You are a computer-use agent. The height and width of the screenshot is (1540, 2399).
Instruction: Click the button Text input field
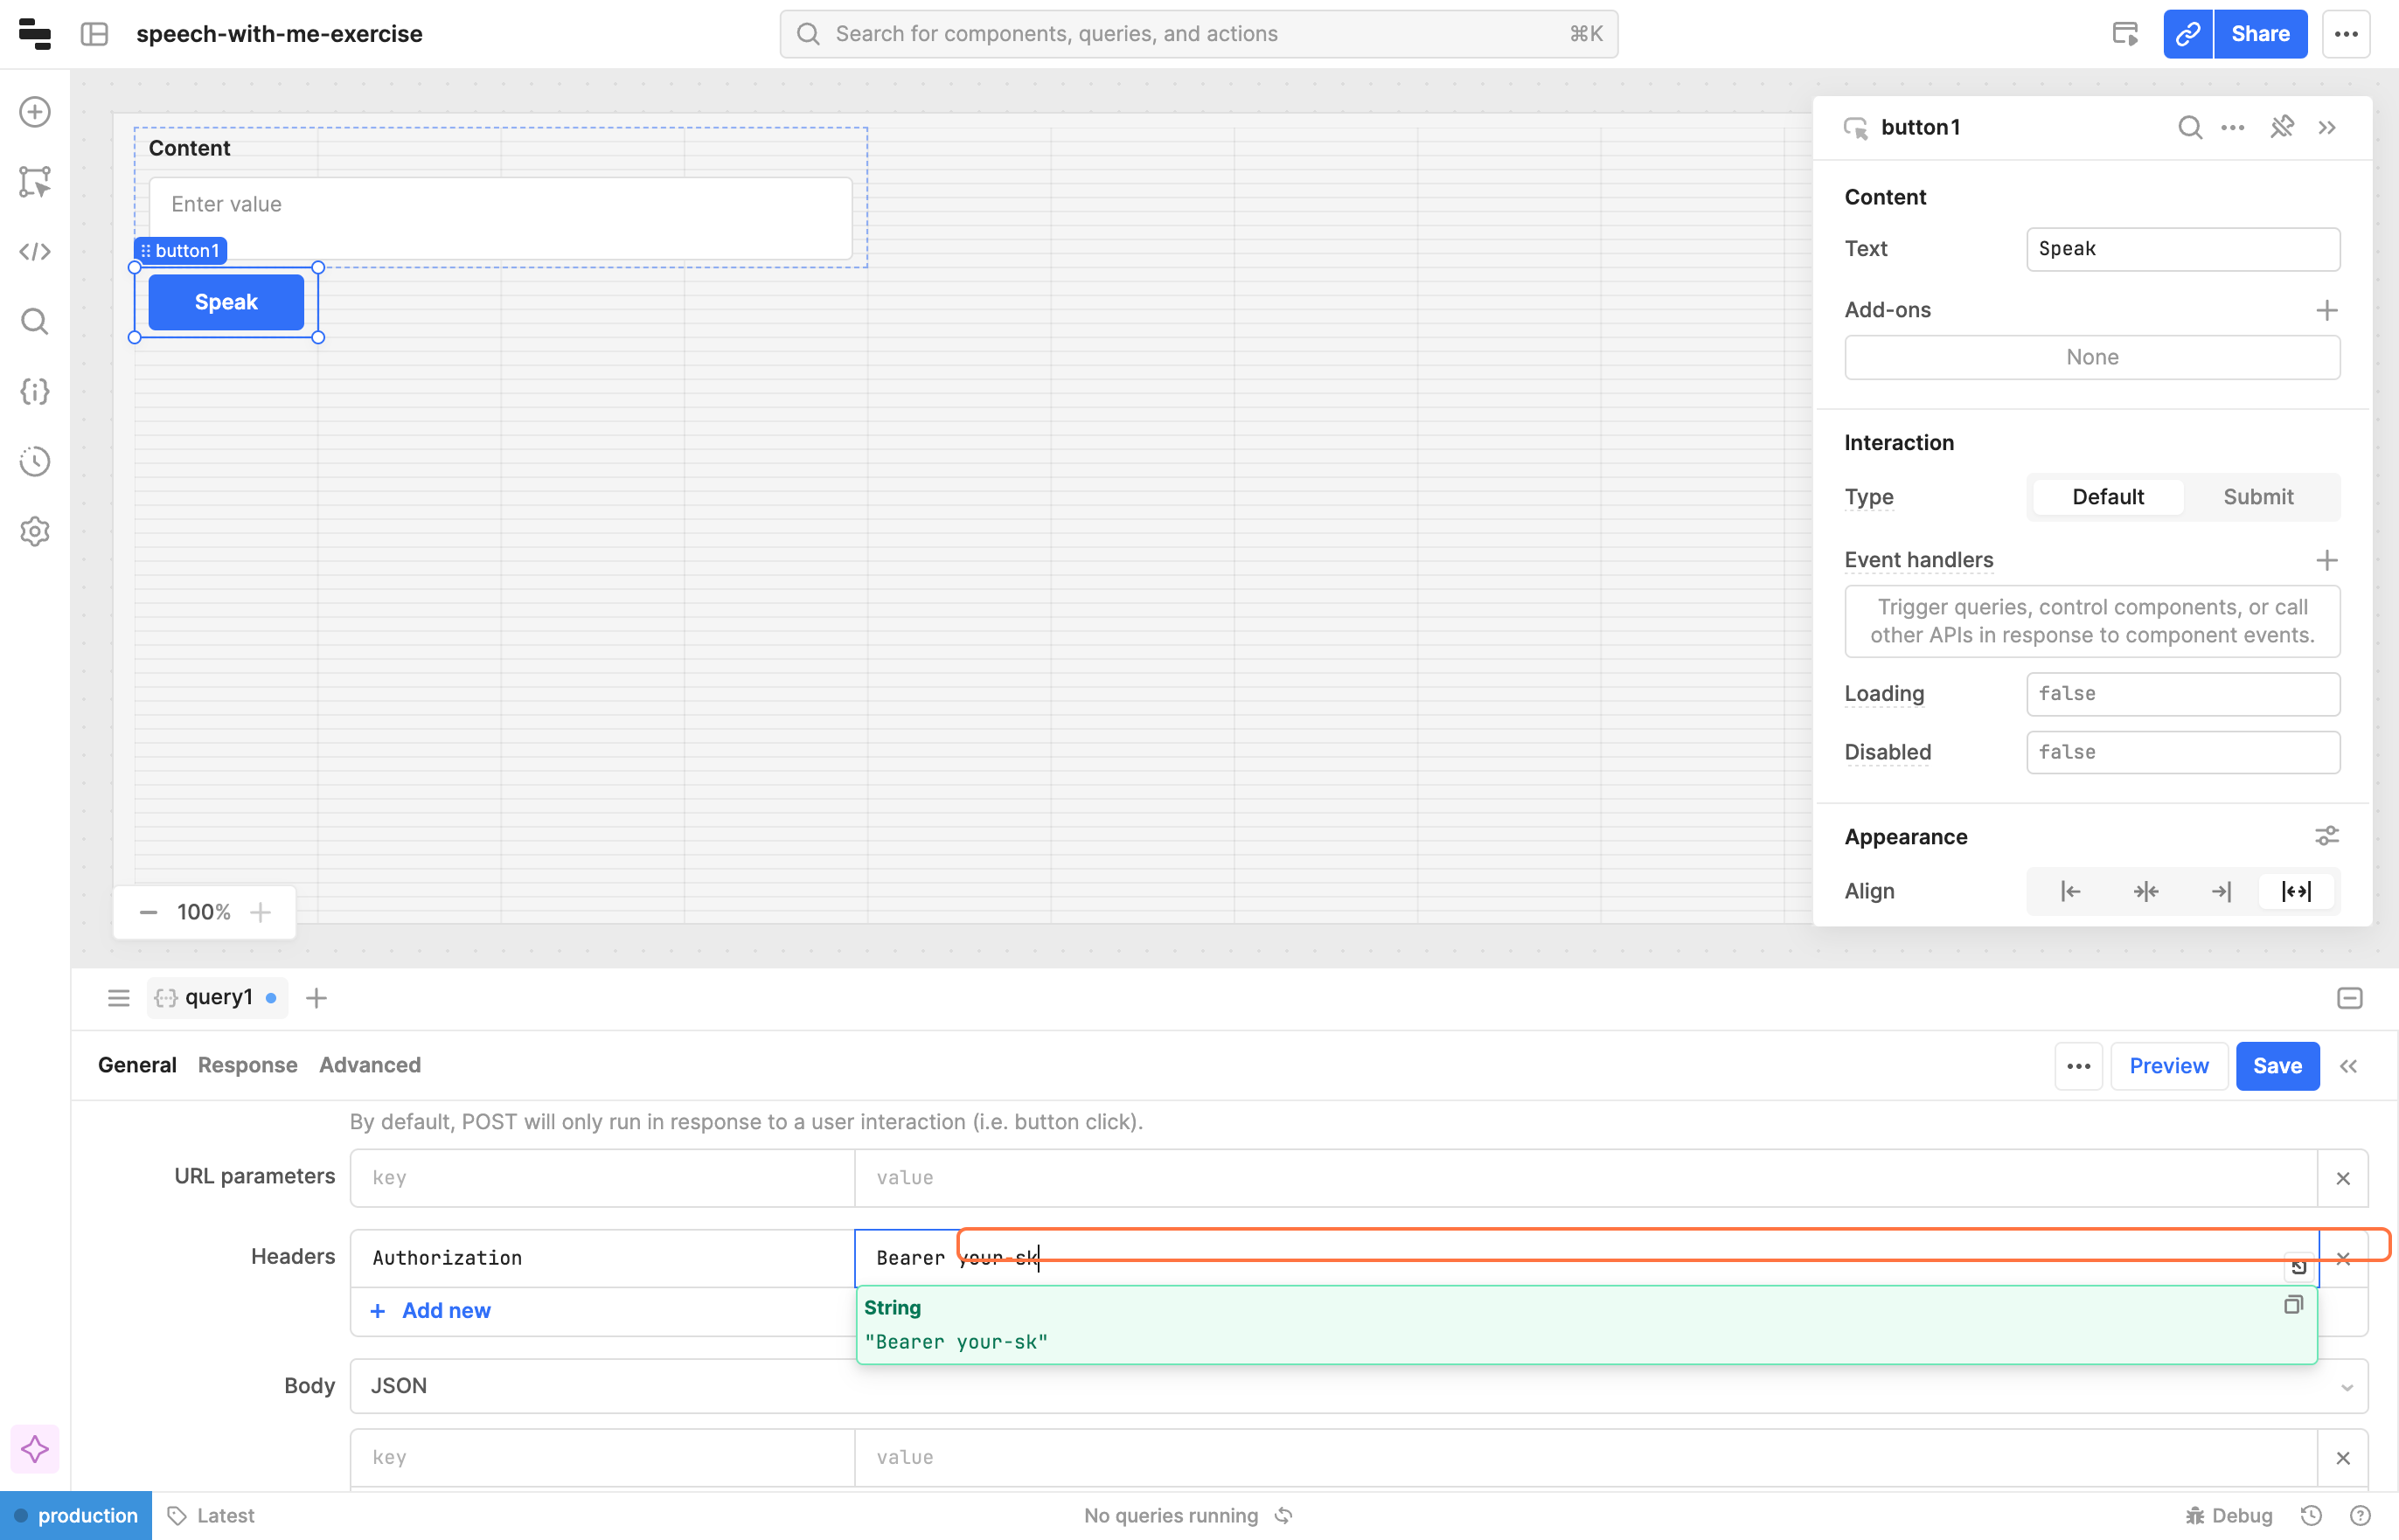click(x=2182, y=249)
